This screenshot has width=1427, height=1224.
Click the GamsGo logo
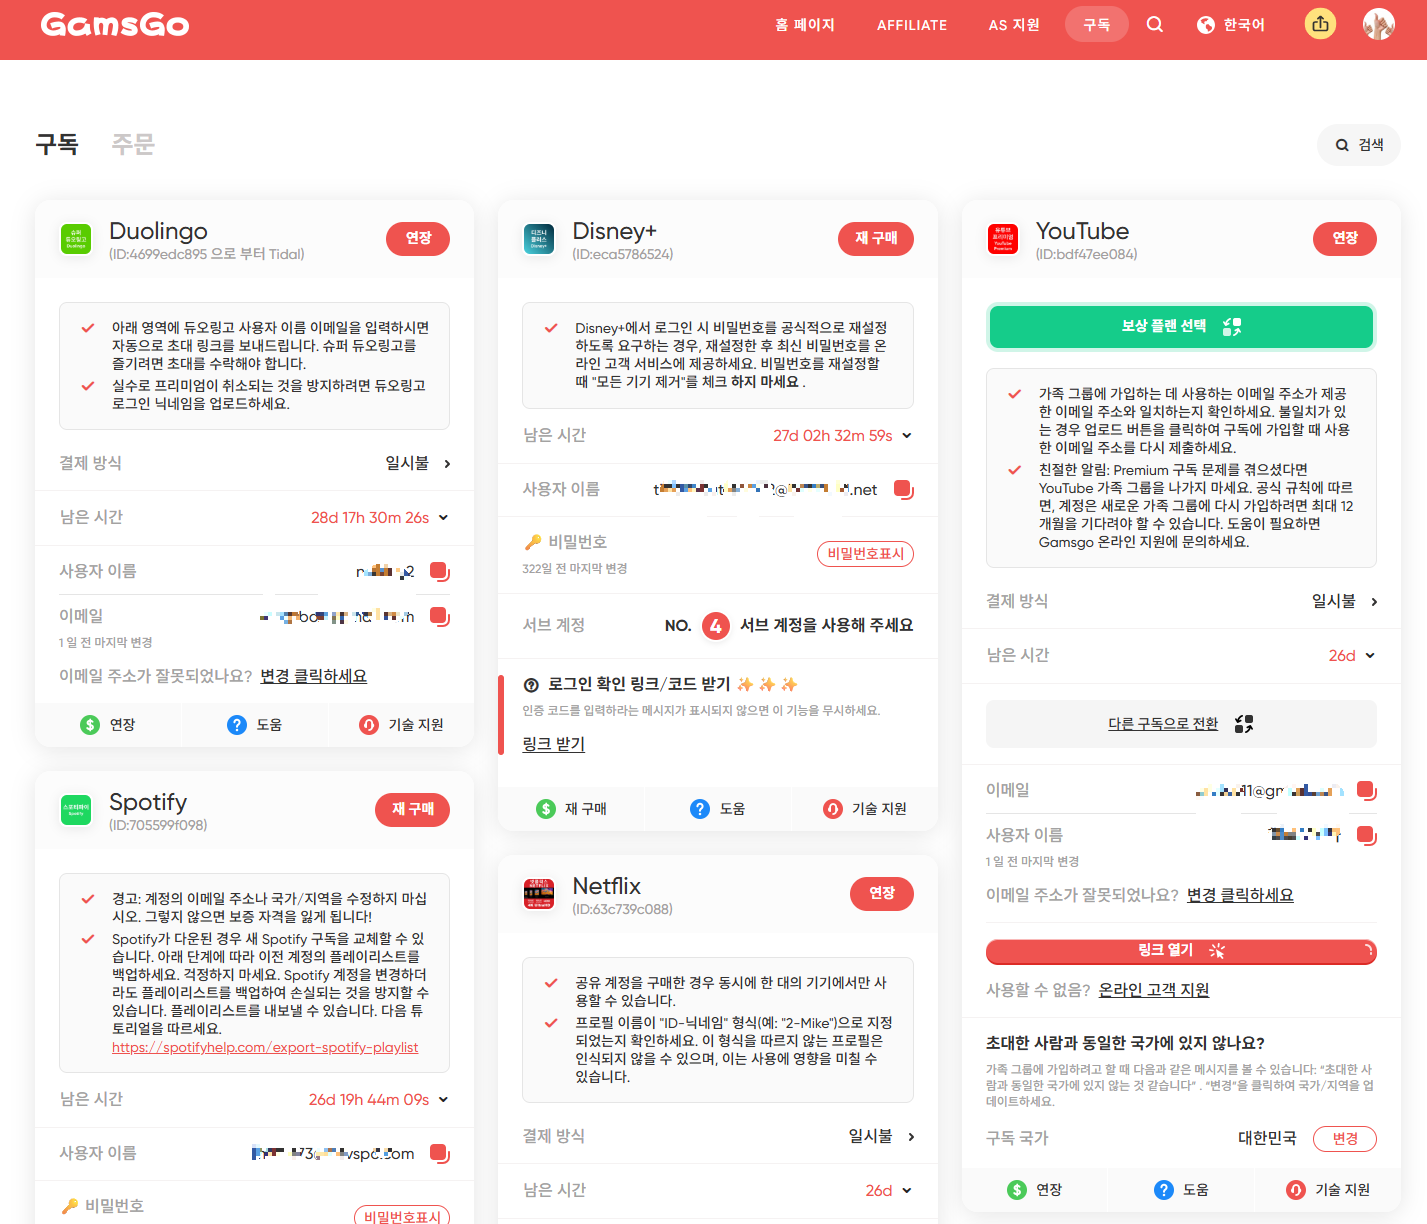[x=115, y=24]
